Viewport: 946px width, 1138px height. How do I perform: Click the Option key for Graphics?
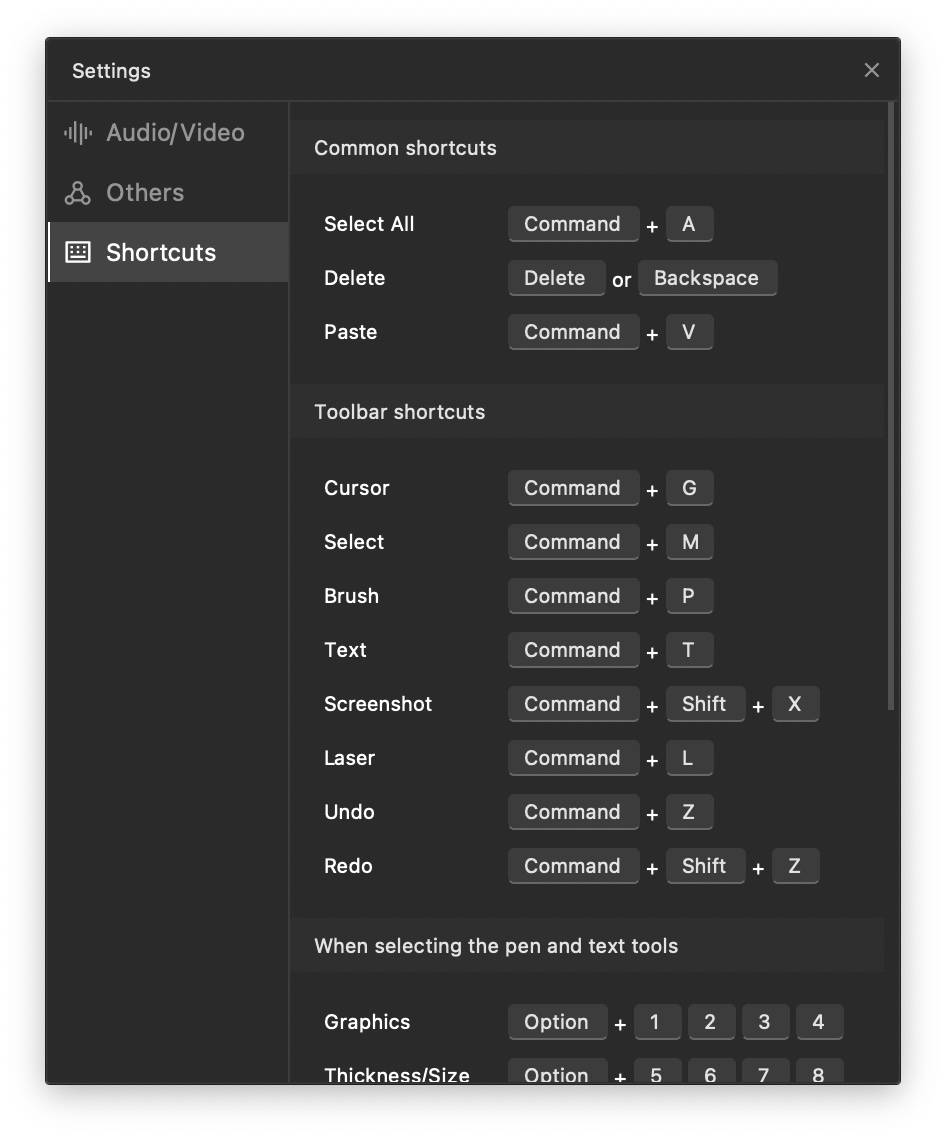pyautogui.click(x=557, y=1022)
